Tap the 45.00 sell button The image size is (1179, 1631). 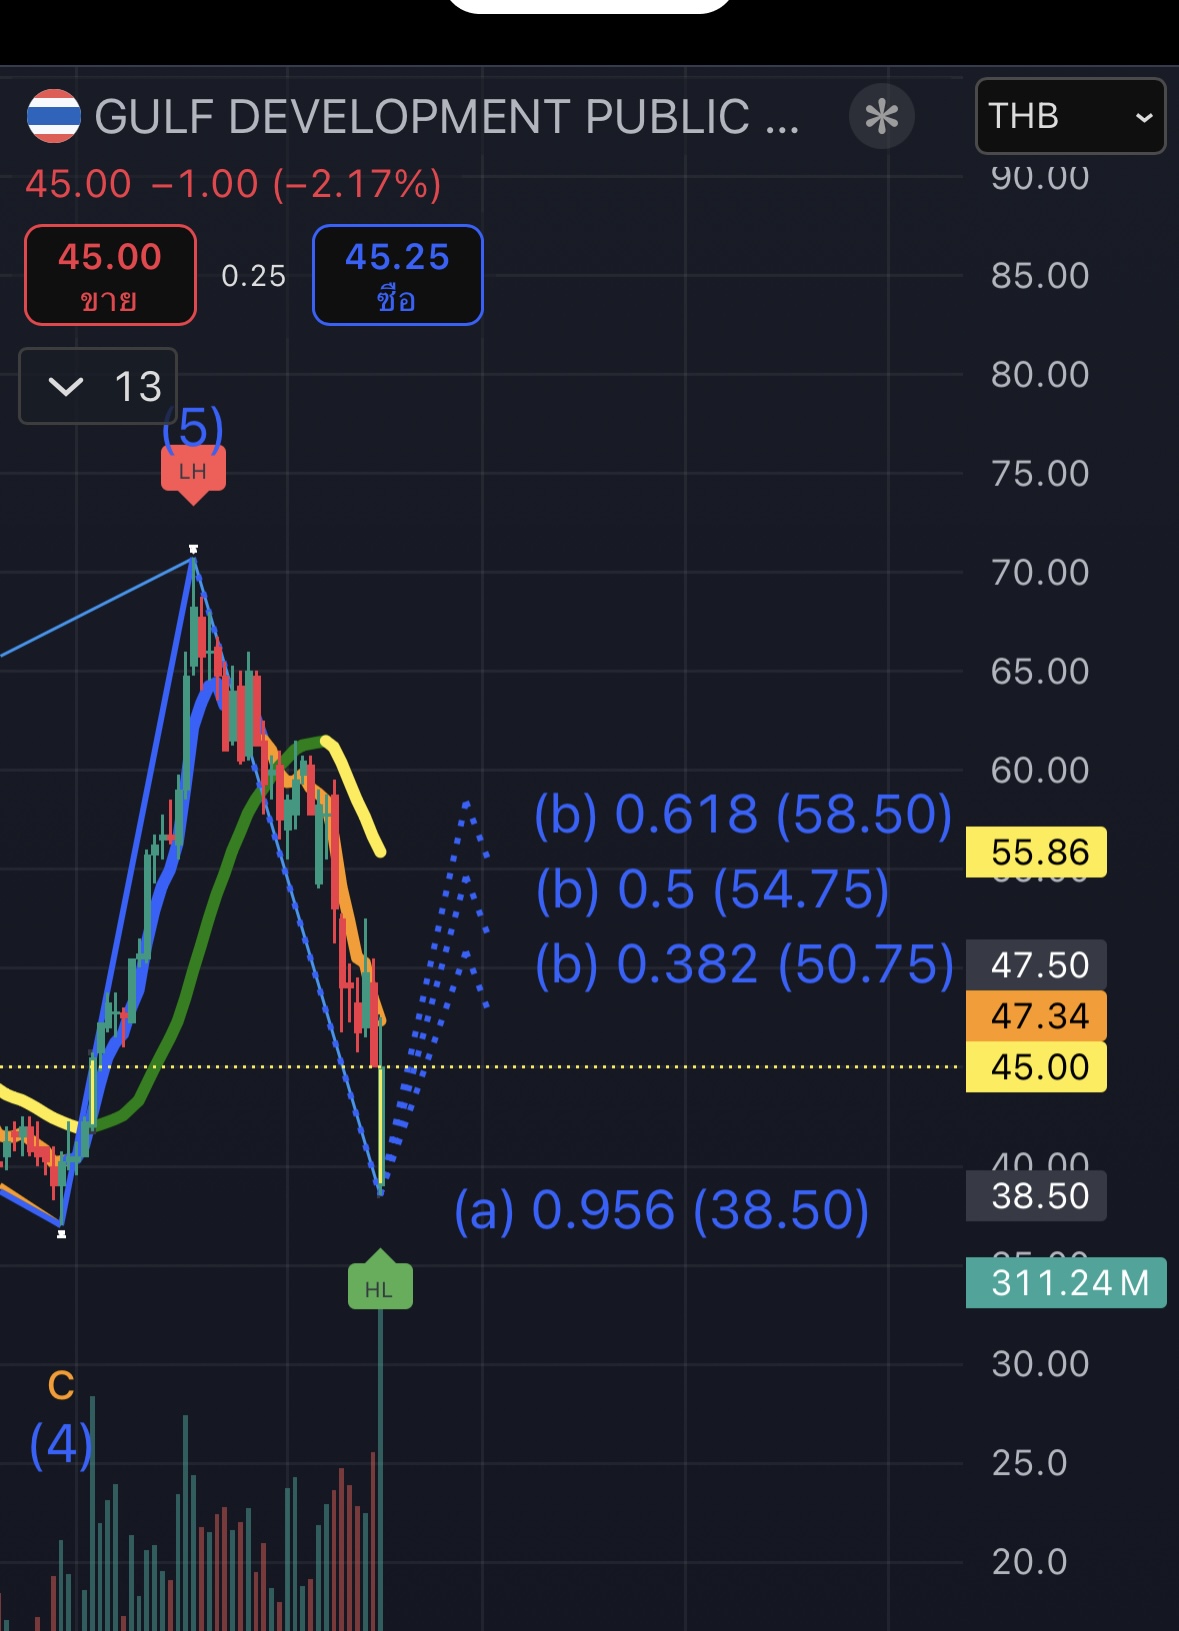(110, 275)
